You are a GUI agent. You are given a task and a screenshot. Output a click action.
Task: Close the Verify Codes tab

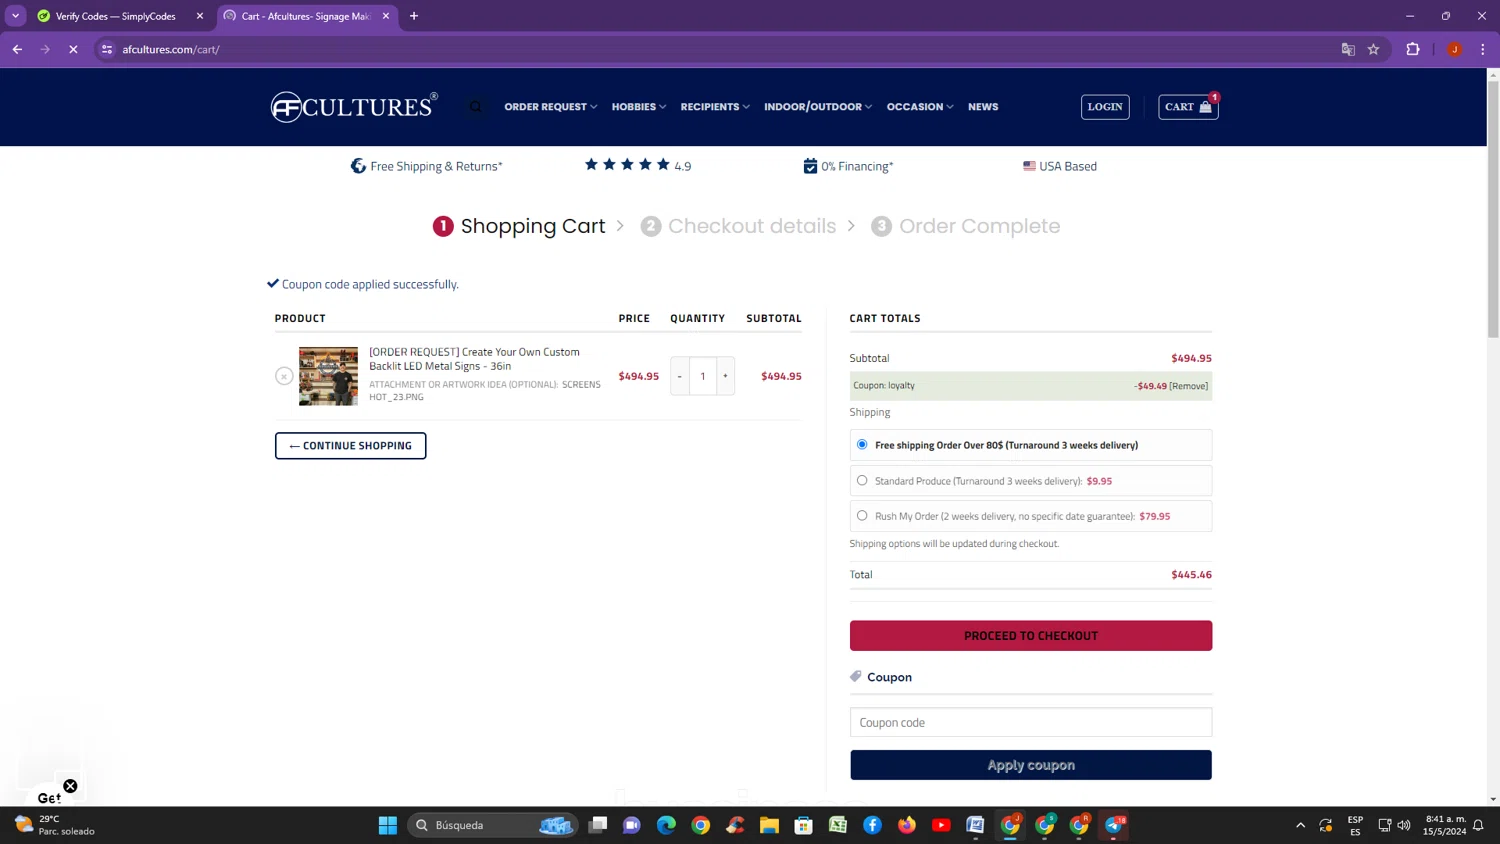tap(200, 16)
